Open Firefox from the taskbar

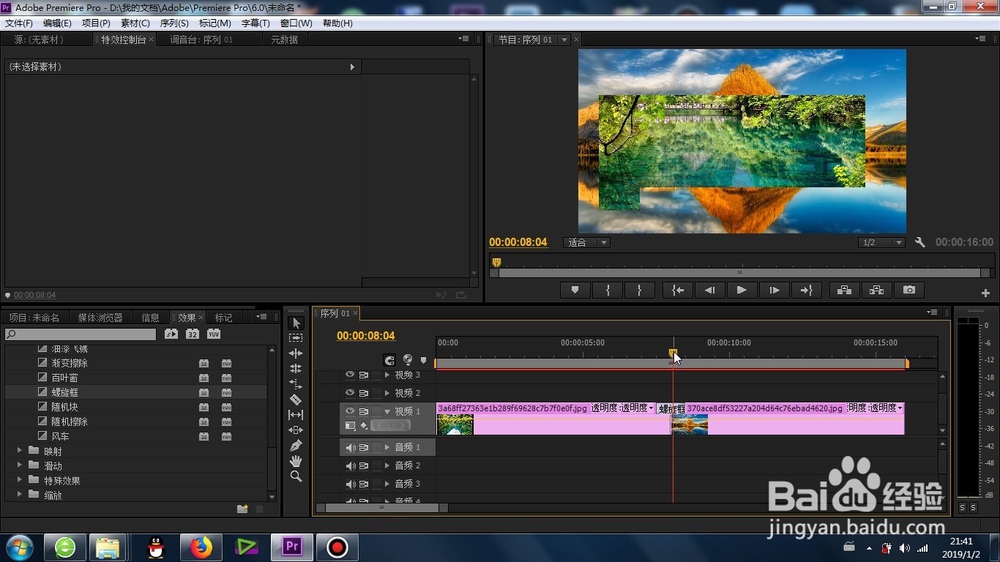click(201, 547)
